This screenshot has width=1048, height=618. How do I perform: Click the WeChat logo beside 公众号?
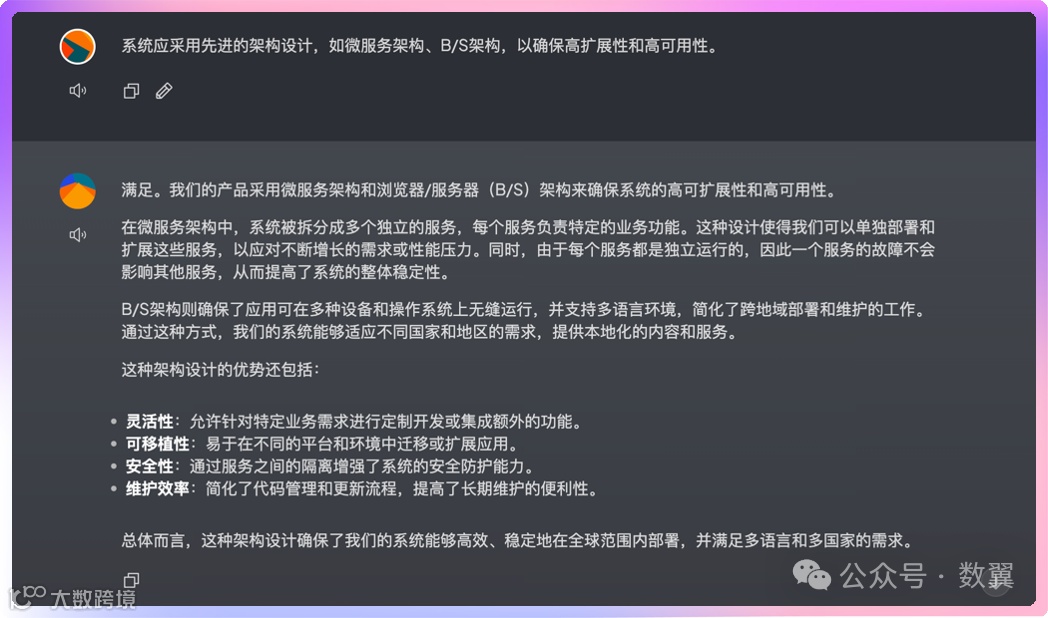click(x=811, y=575)
